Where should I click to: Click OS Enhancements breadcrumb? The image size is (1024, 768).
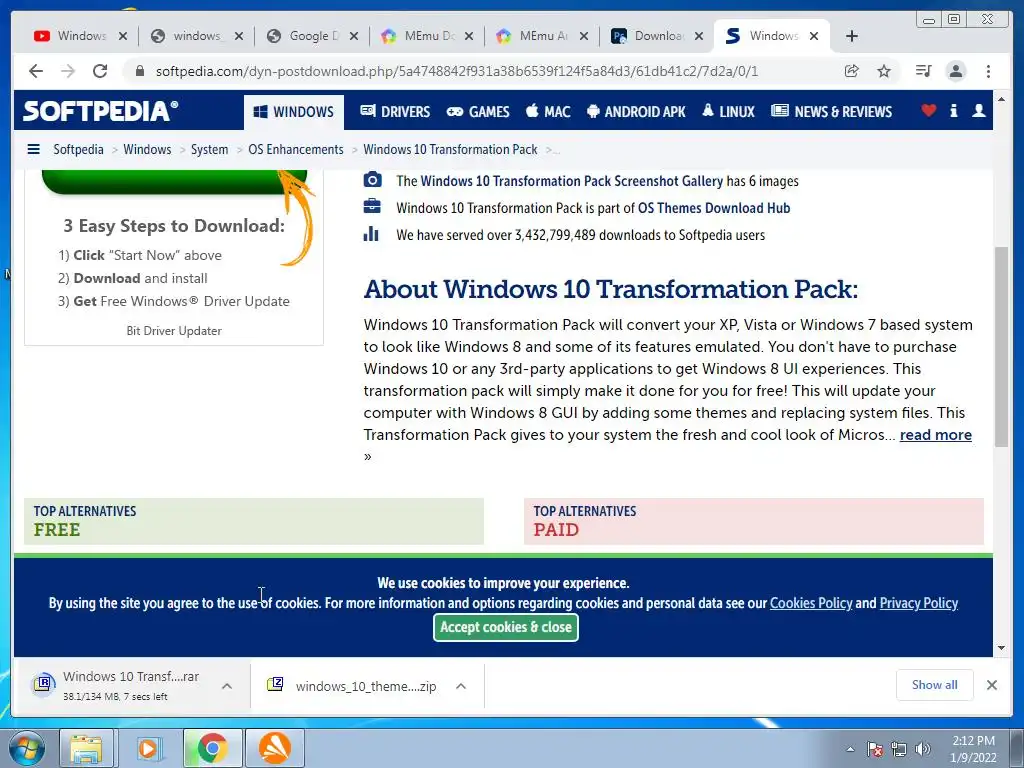(296, 150)
